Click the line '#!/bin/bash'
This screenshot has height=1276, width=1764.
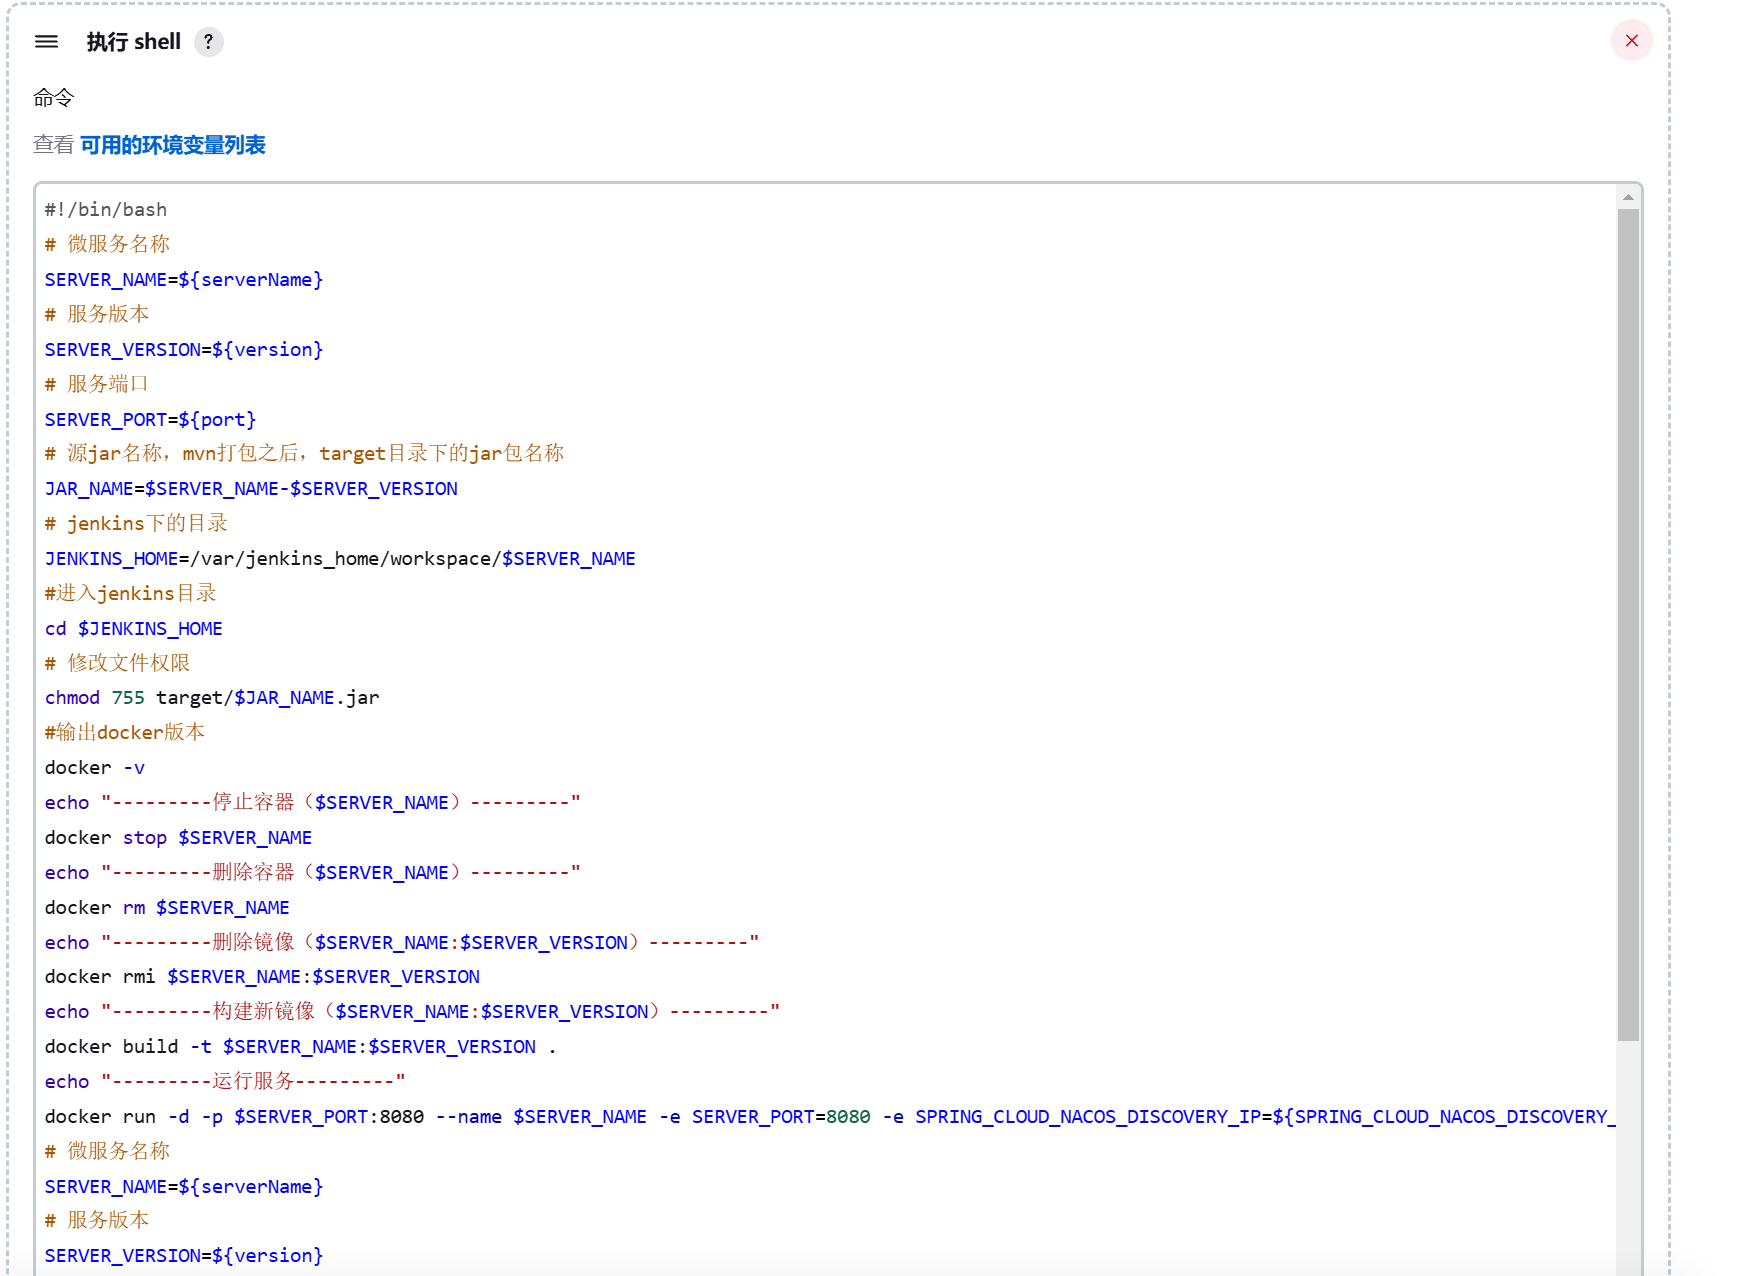tap(106, 210)
